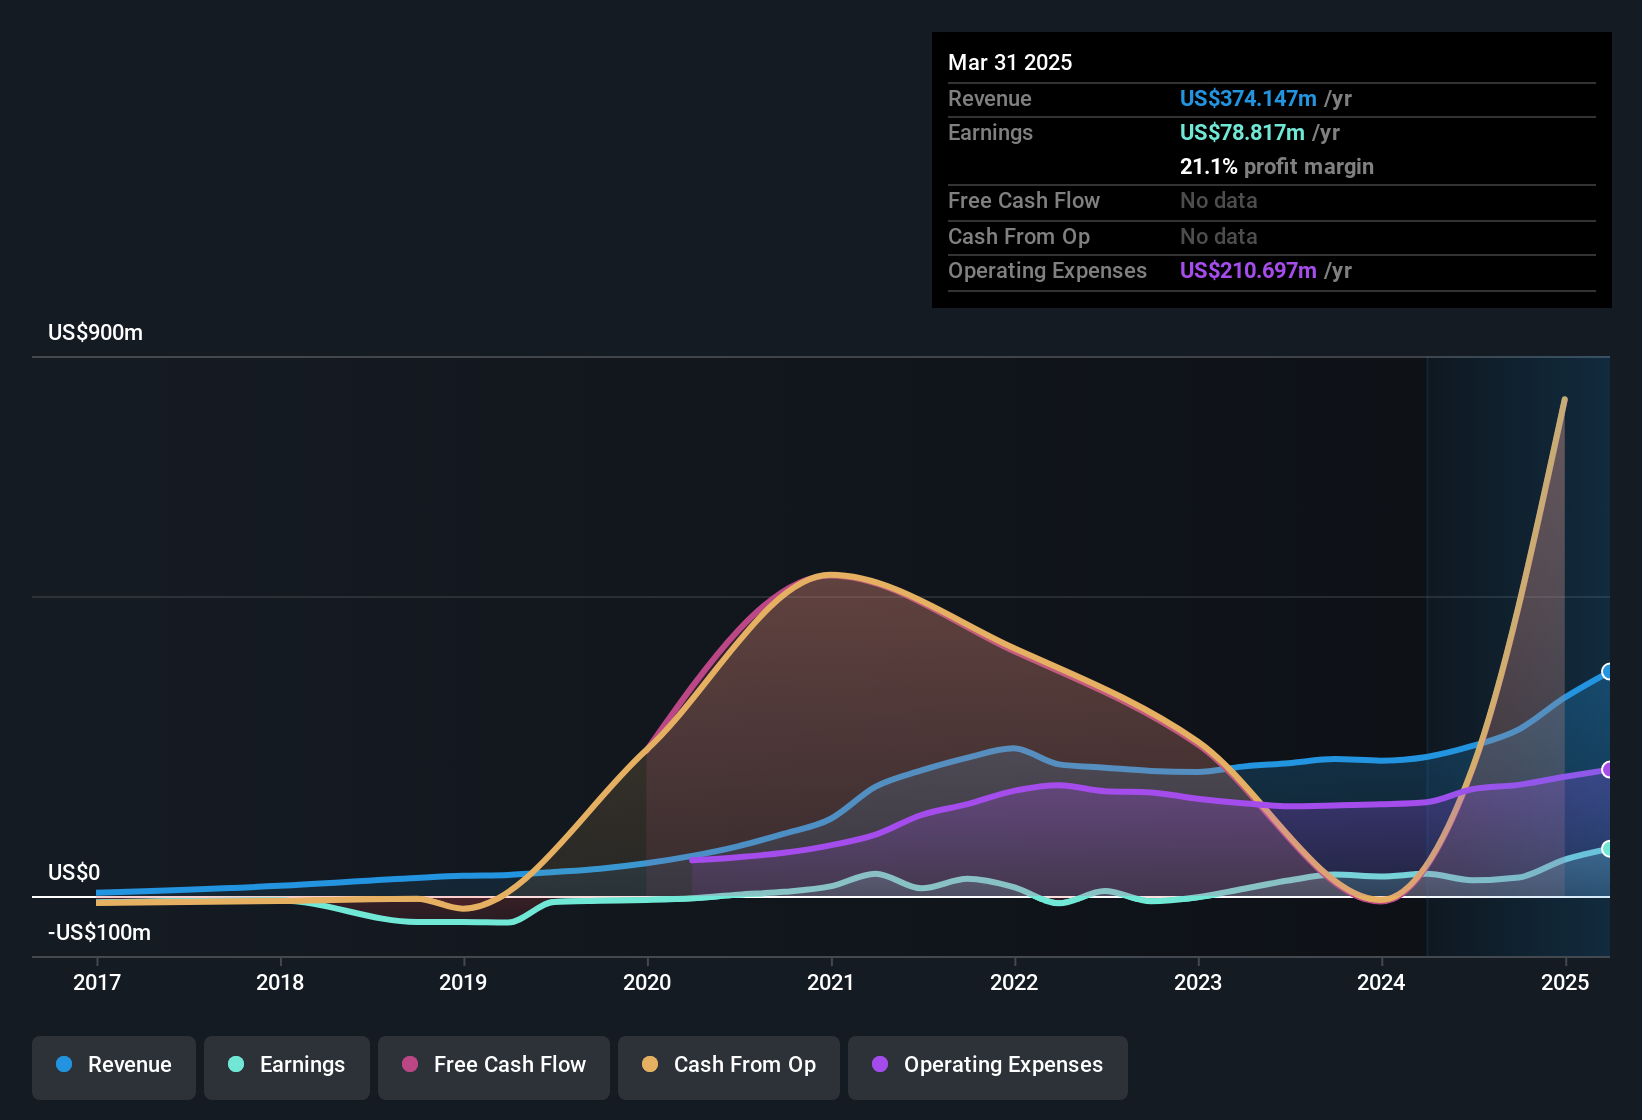
Task: Click the US$0 y-axis label
Action: 74,872
